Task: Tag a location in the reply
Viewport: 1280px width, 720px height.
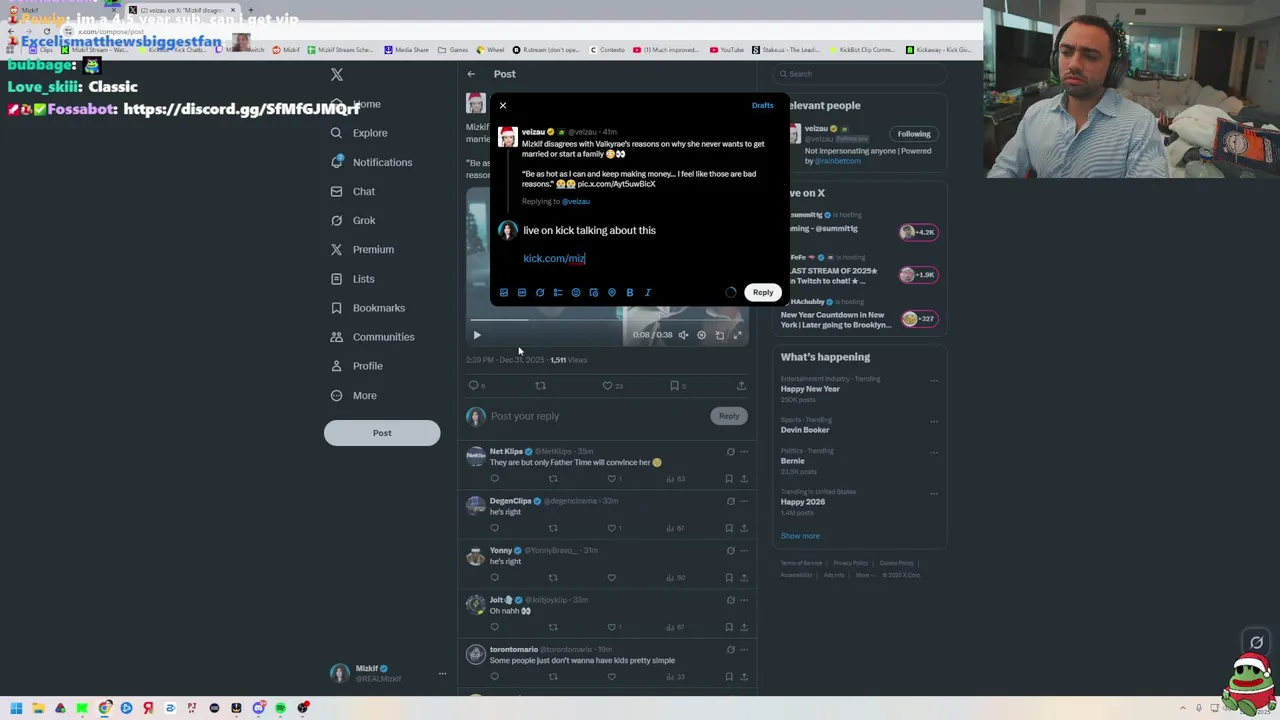Action: pos(612,293)
